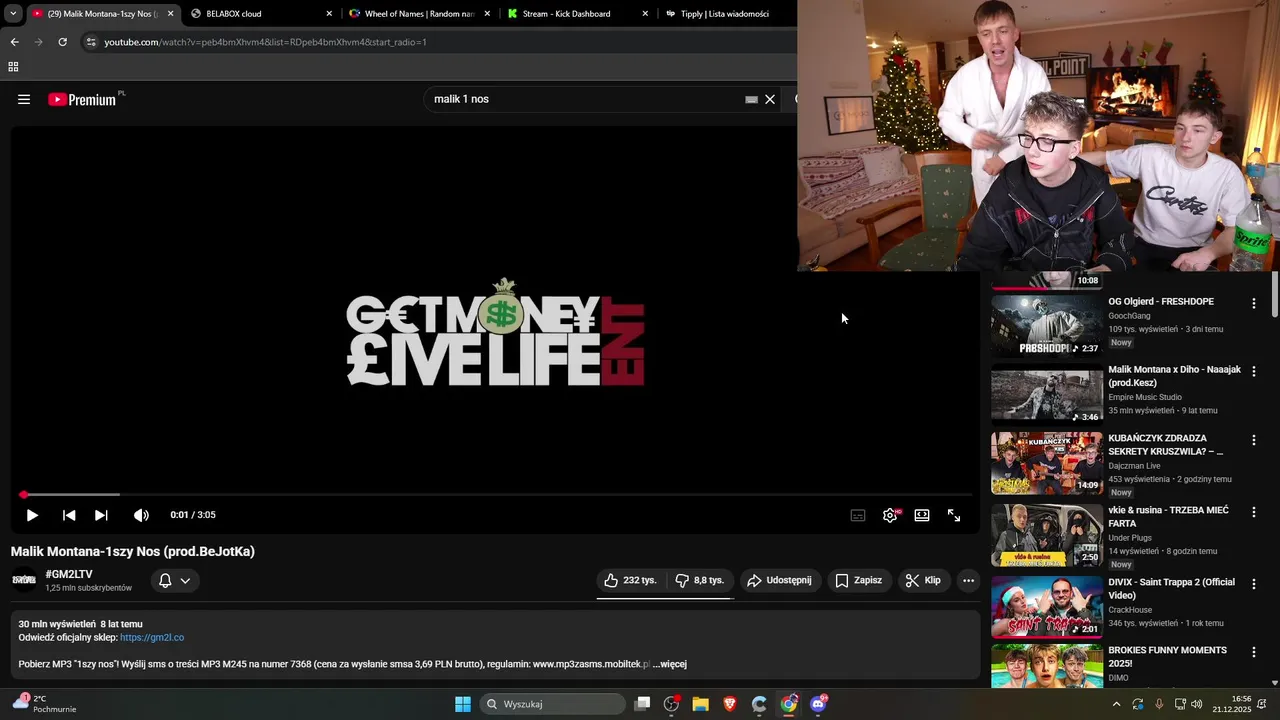Click Zapisz to save video
Viewport: 1280px width, 720px height.
(858, 580)
